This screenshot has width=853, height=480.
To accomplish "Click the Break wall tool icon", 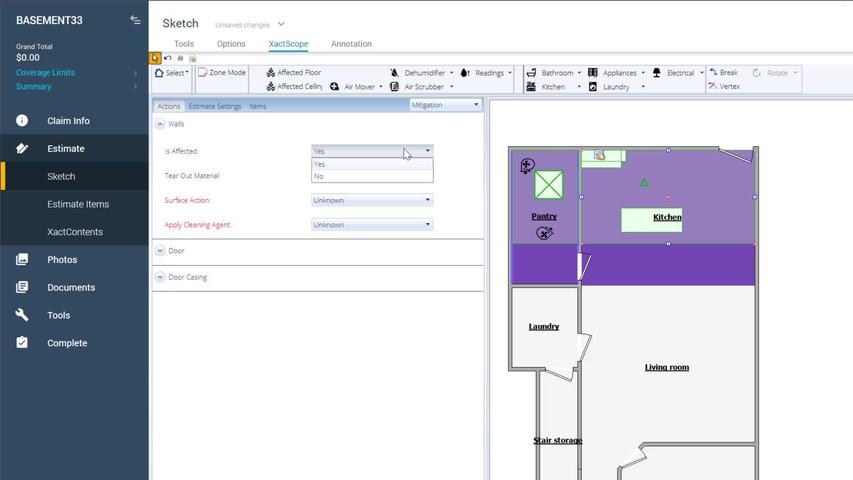I will click(x=713, y=72).
